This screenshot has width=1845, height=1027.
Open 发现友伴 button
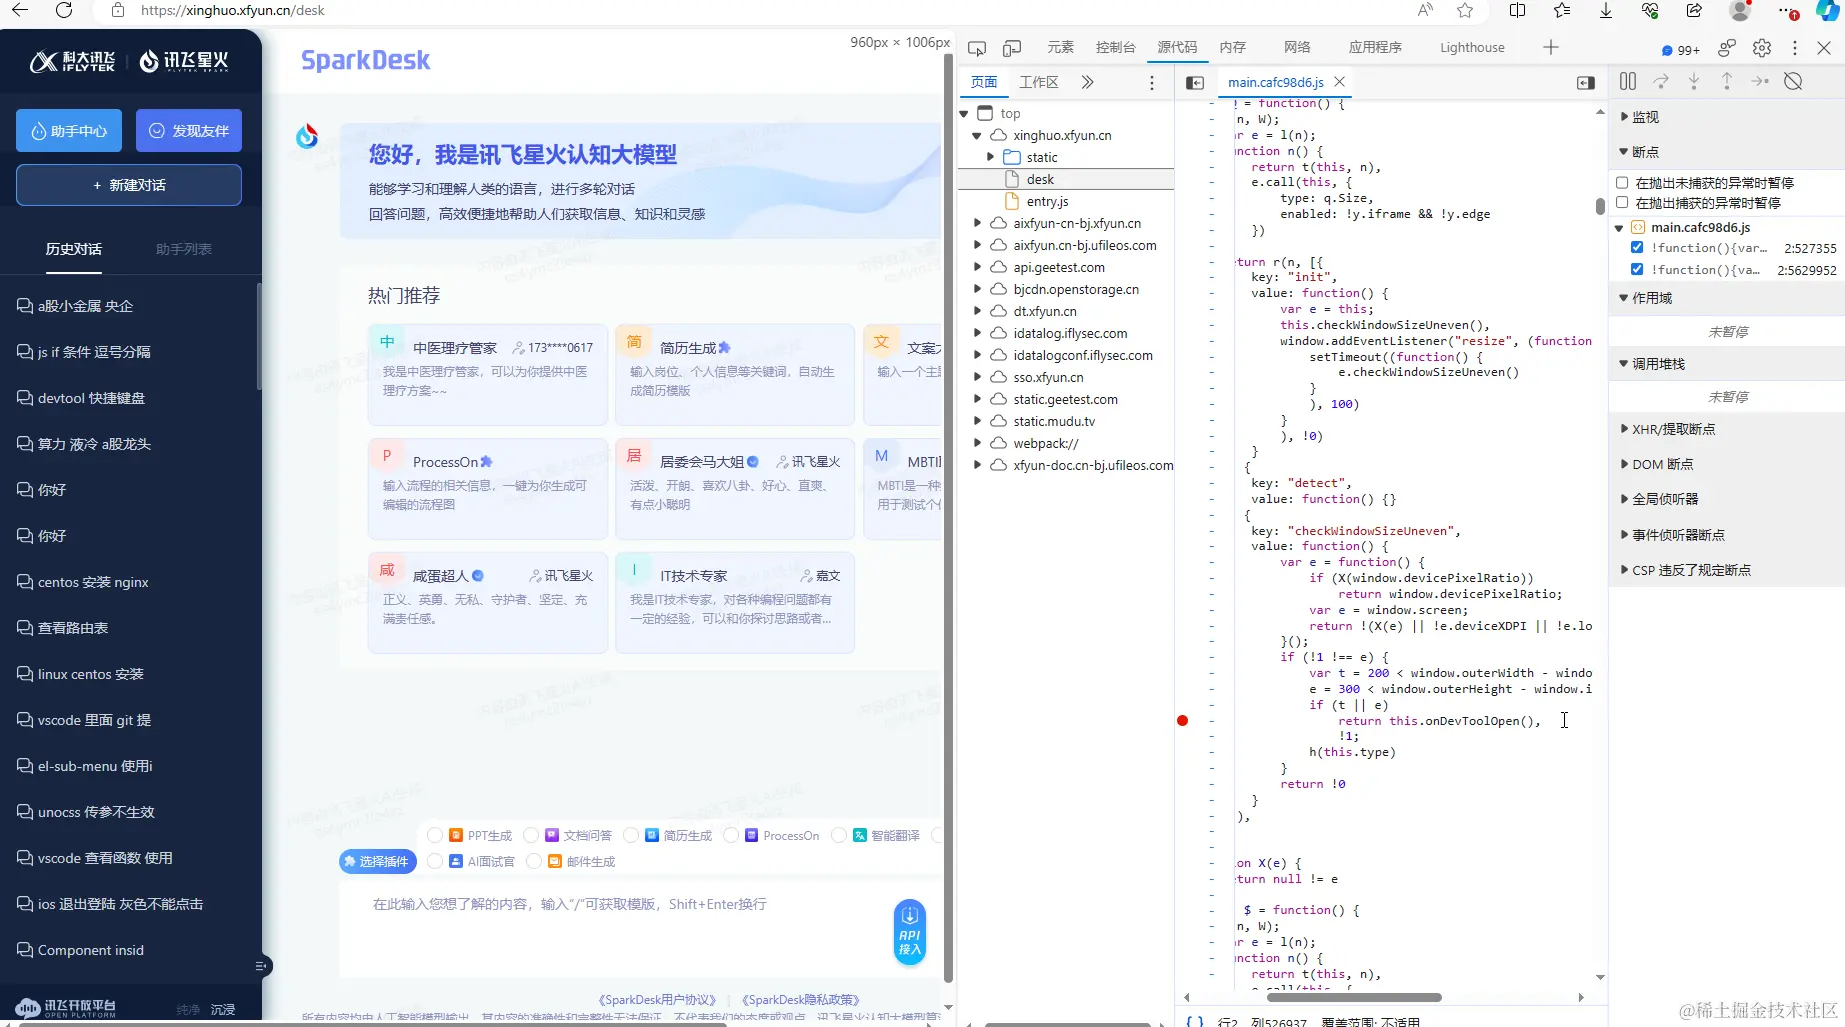click(189, 131)
